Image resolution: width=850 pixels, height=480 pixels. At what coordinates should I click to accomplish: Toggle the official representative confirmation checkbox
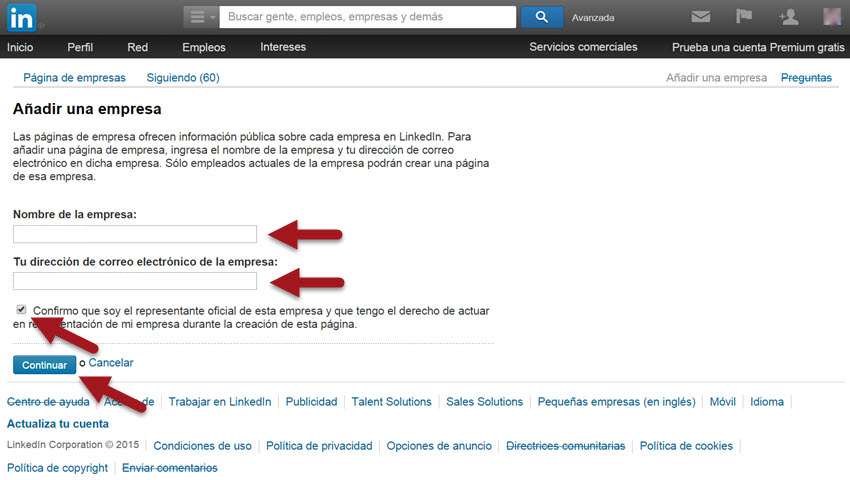click(x=22, y=310)
